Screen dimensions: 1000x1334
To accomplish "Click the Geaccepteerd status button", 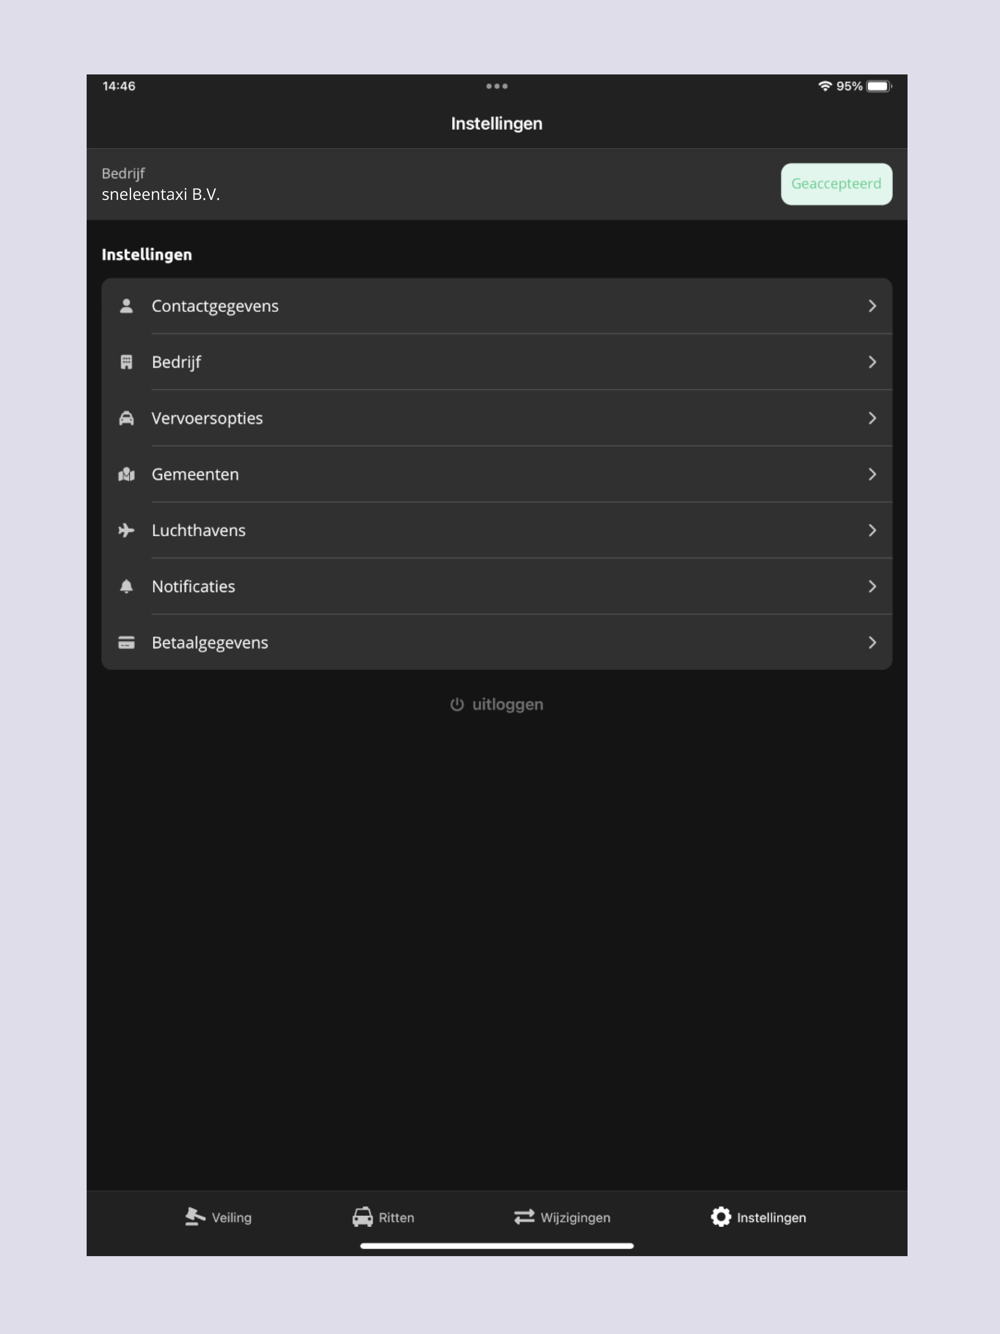I will point(836,184).
